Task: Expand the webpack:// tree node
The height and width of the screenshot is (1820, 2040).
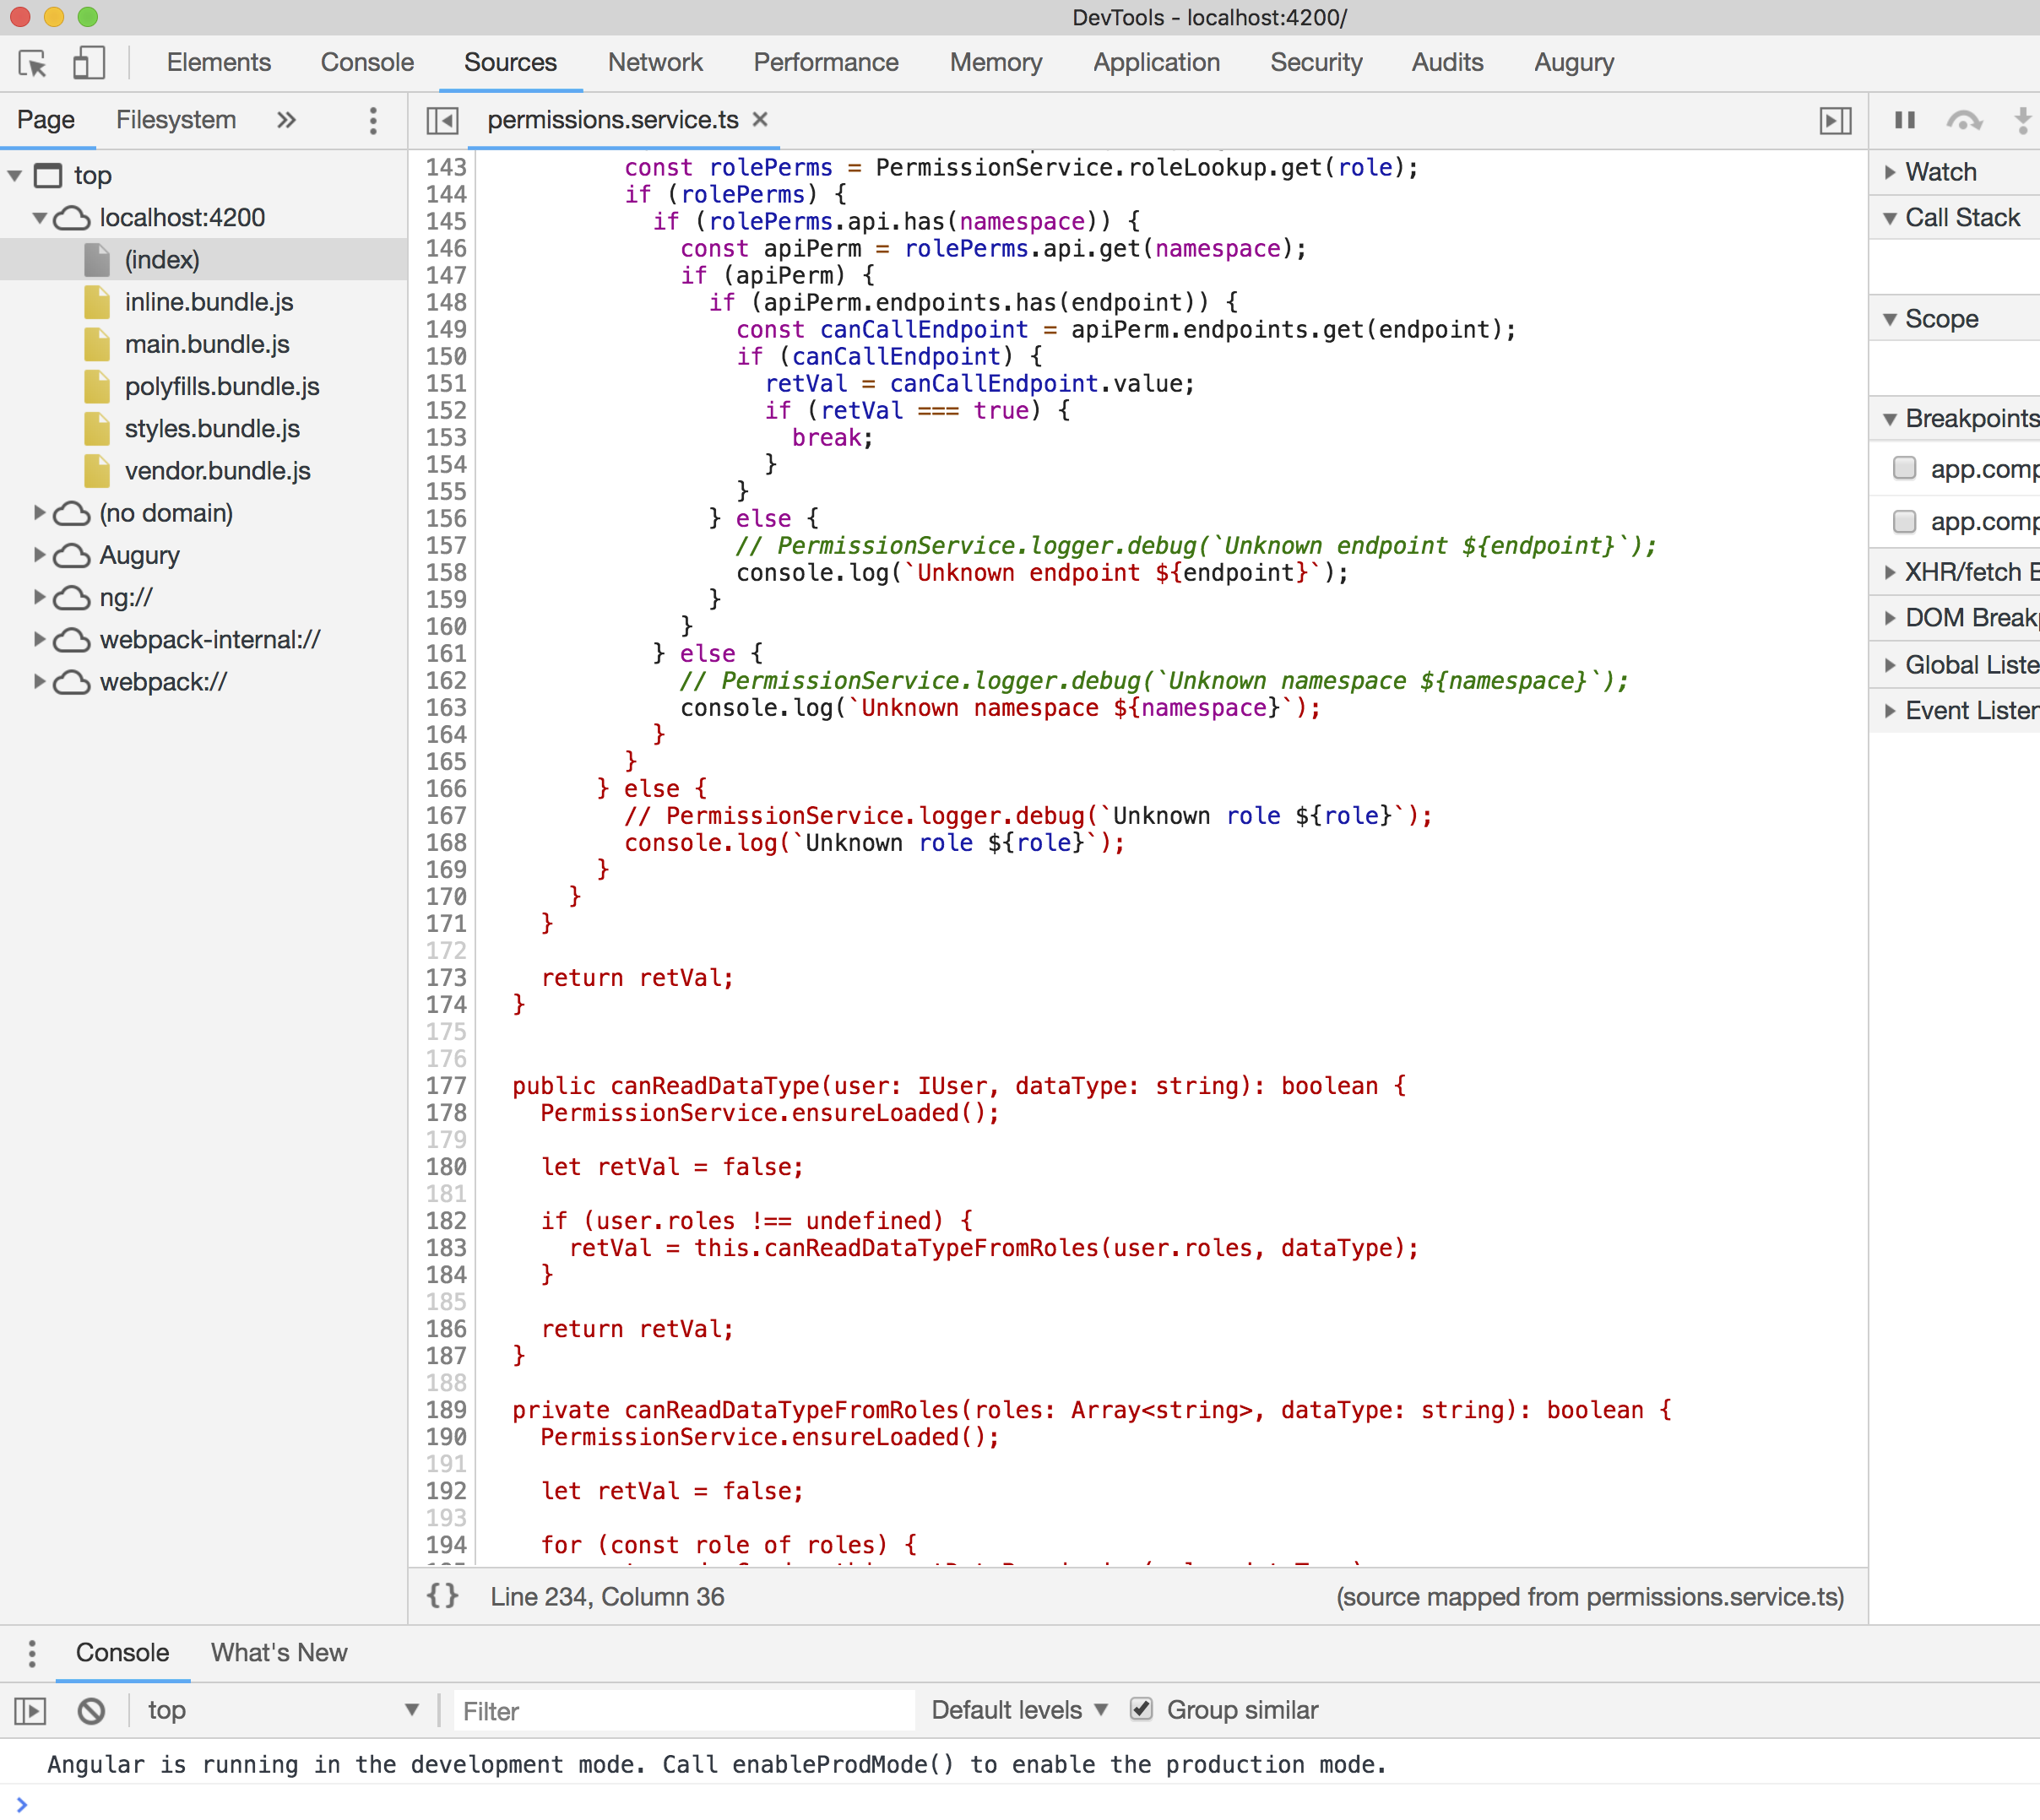Action: tap(40, 682)
